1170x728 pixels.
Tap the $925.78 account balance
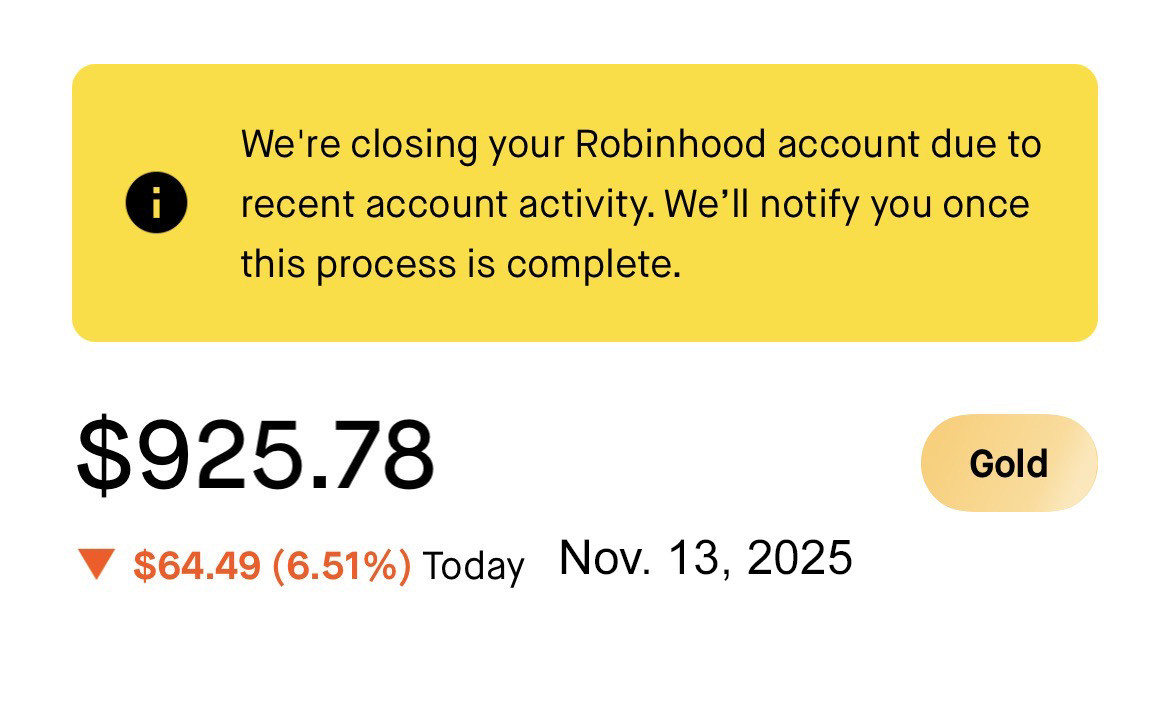(256, 456)
